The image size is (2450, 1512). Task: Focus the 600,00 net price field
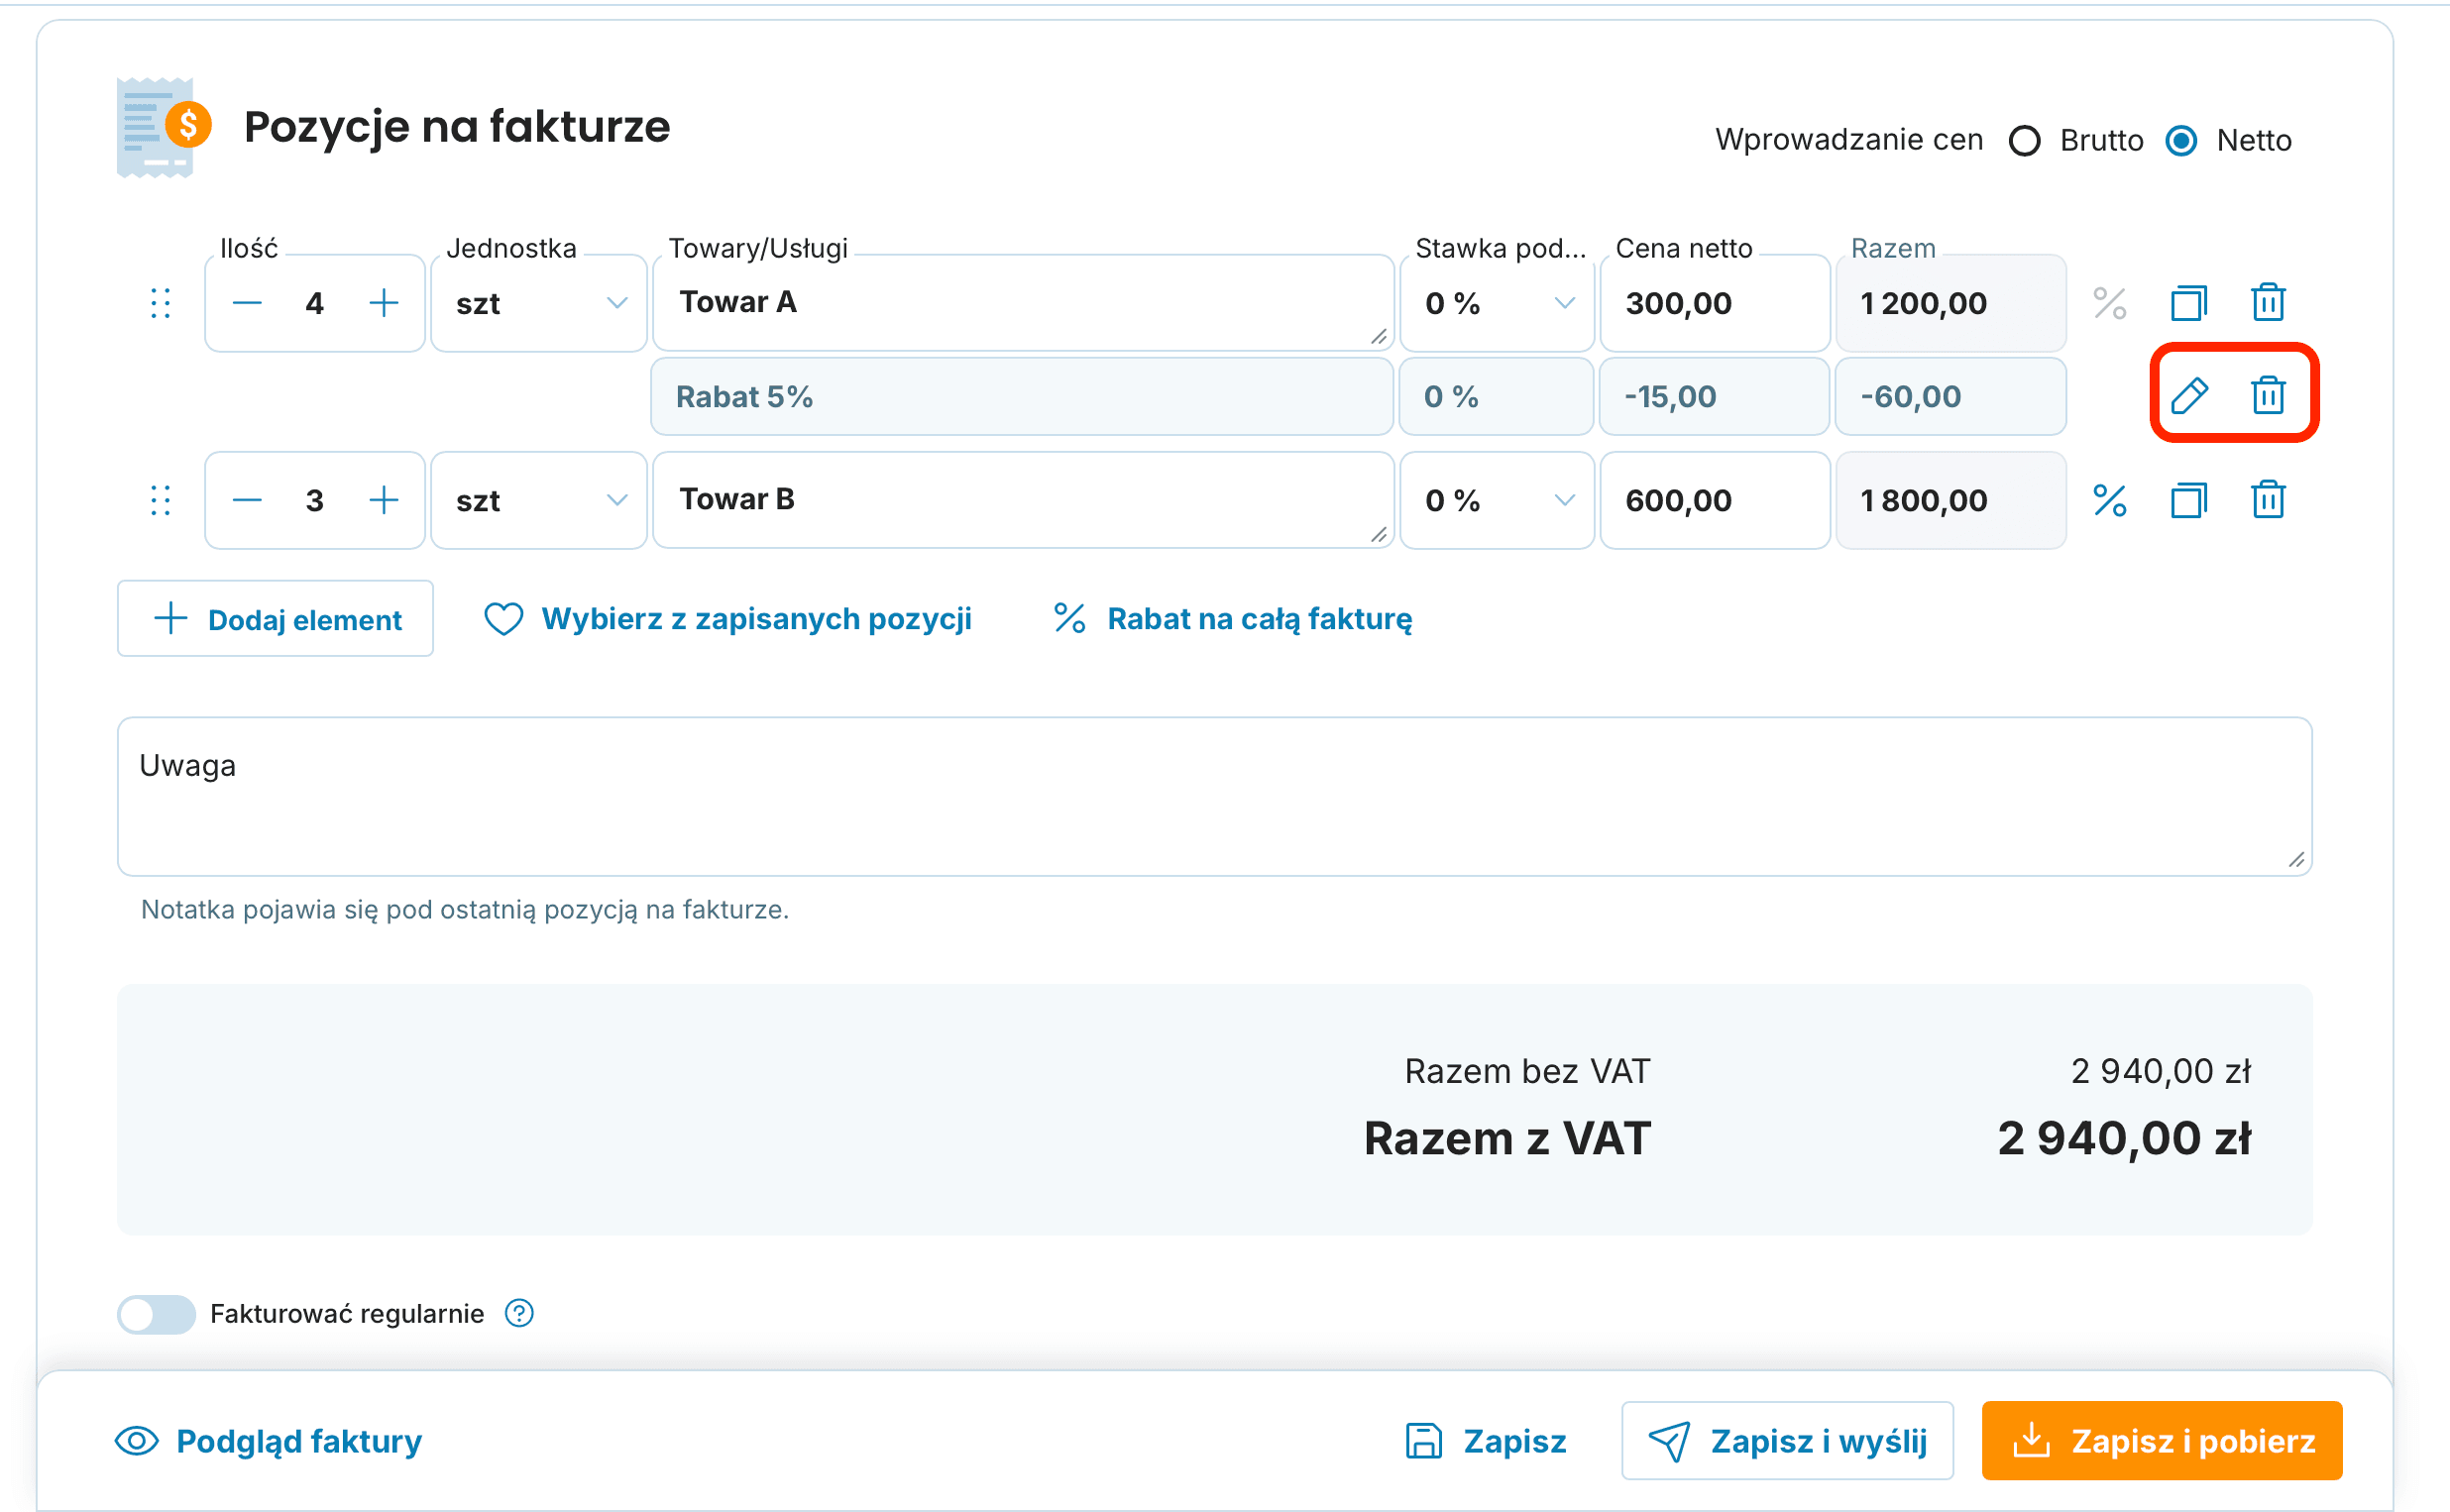click(x=1714, y=500)
